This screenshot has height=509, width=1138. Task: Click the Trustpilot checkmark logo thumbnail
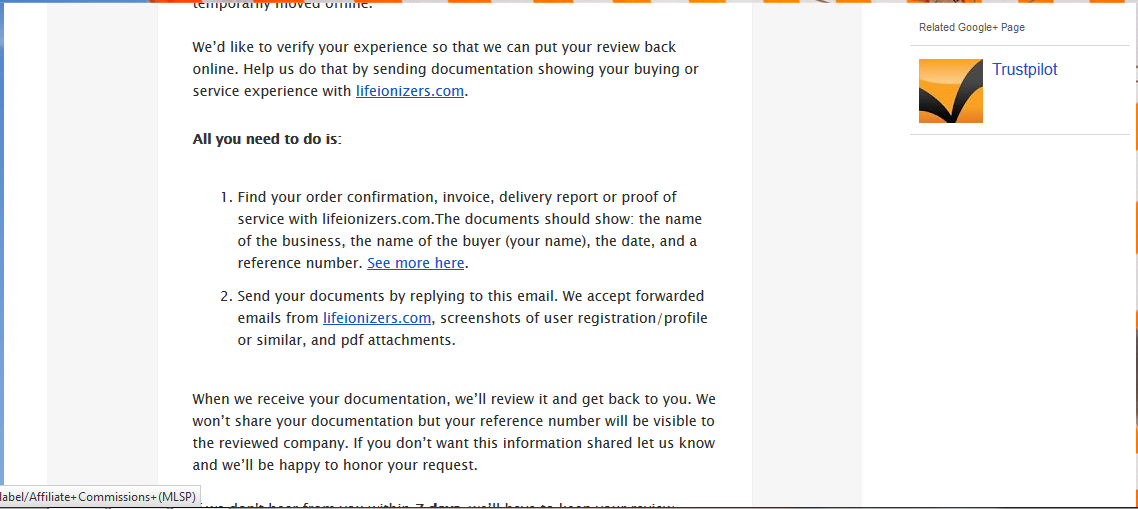pyautogui.click(x=951, y=91)
